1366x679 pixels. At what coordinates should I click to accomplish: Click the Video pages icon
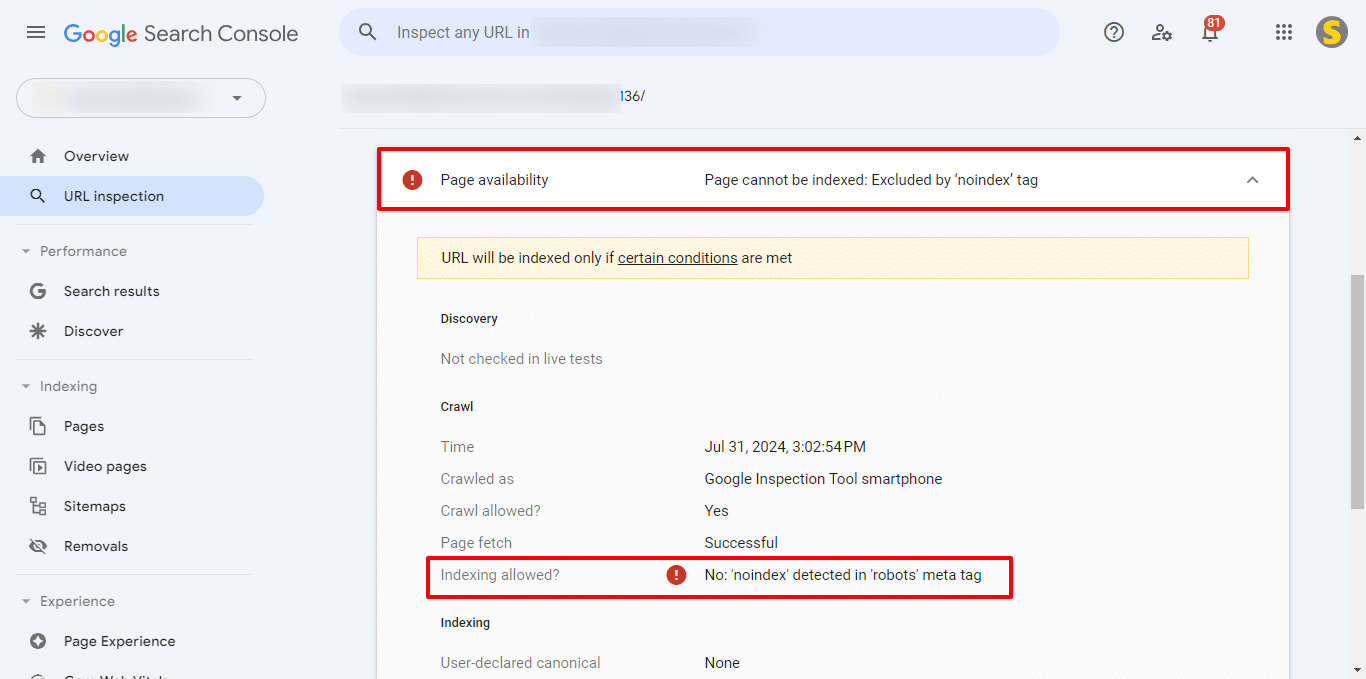[38, 466]
